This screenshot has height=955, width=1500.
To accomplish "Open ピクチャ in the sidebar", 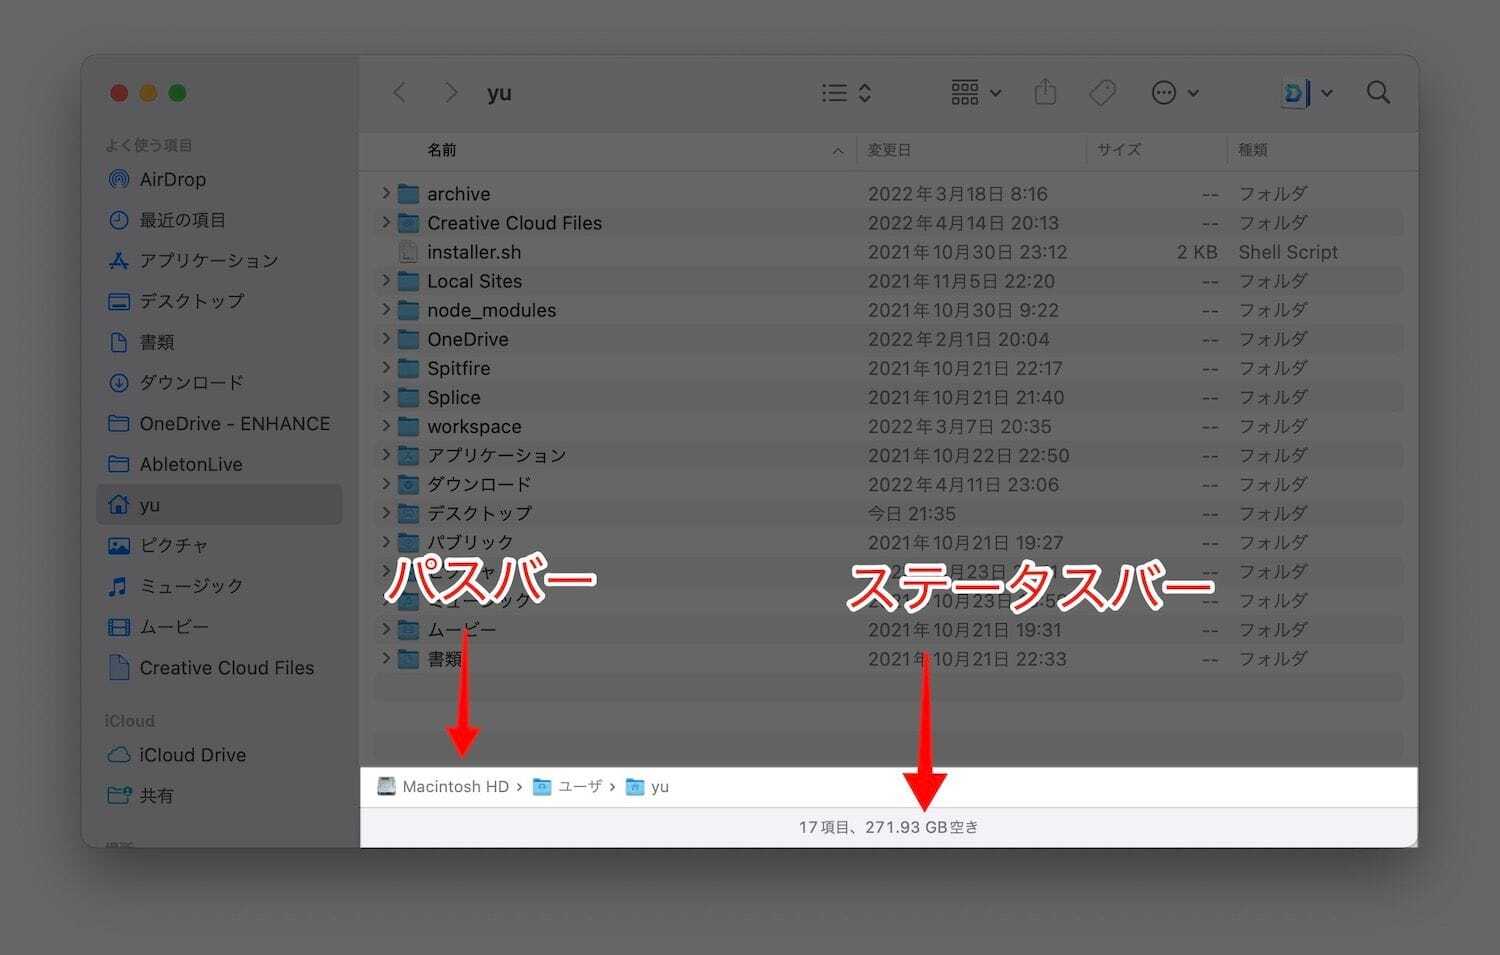I will pyautogui.click(x=219, y=546).
